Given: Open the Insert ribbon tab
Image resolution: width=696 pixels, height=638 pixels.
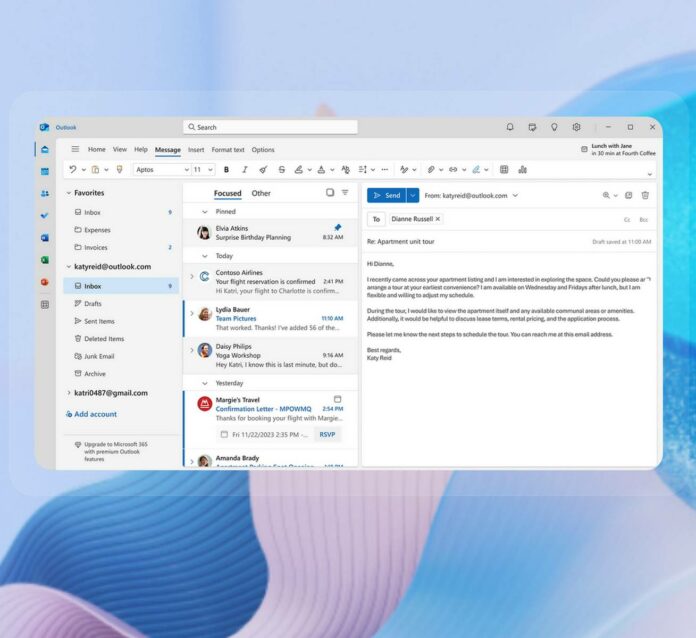Looking at the screenshot, I should coord(196,150).
